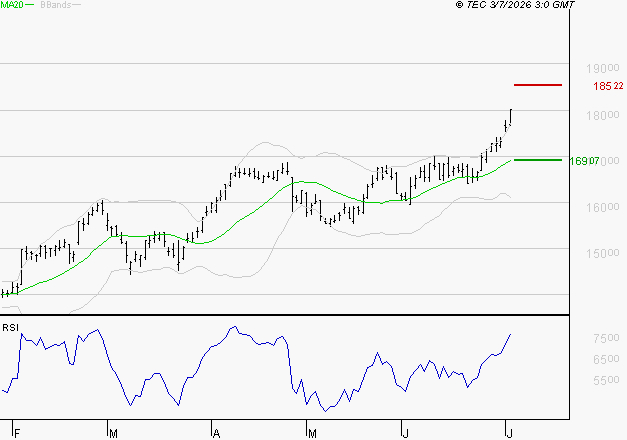The height and width of the screenshot is (440, 627).
Task: Click the BBands legend label
Action: [56, 5]
